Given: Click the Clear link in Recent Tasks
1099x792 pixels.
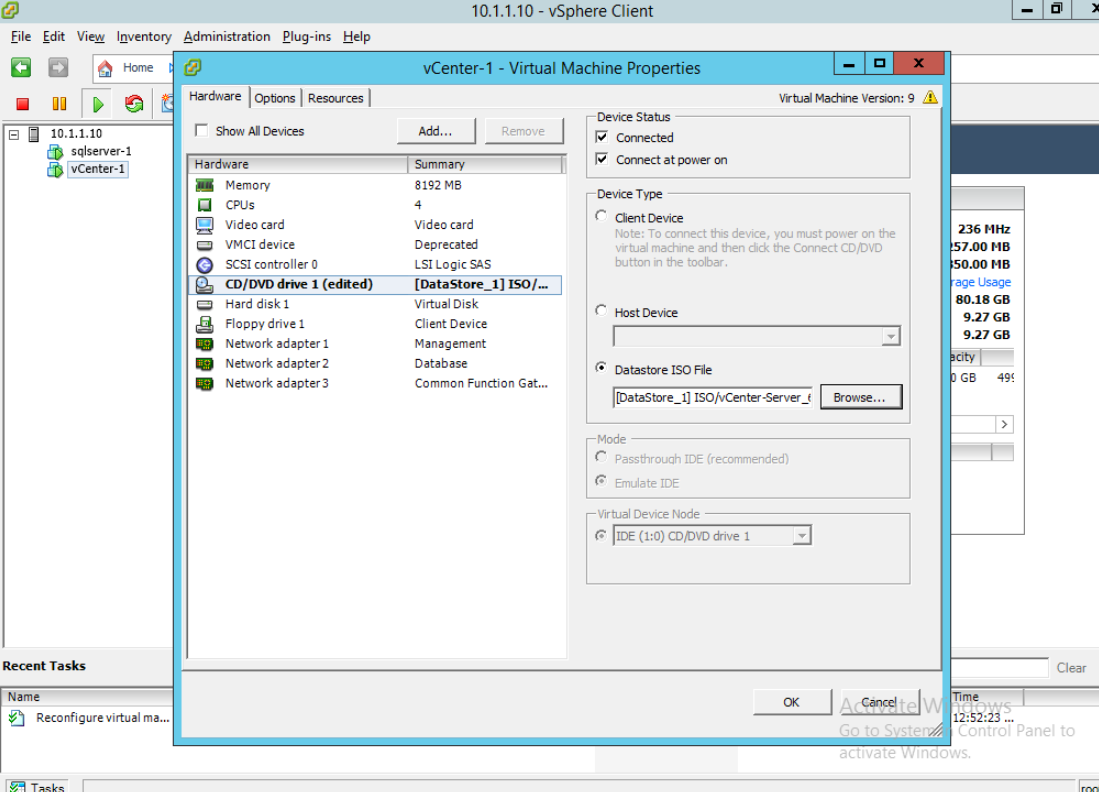Looking at the screenshot, I should pyautogui.click(x=1071, y=668).
